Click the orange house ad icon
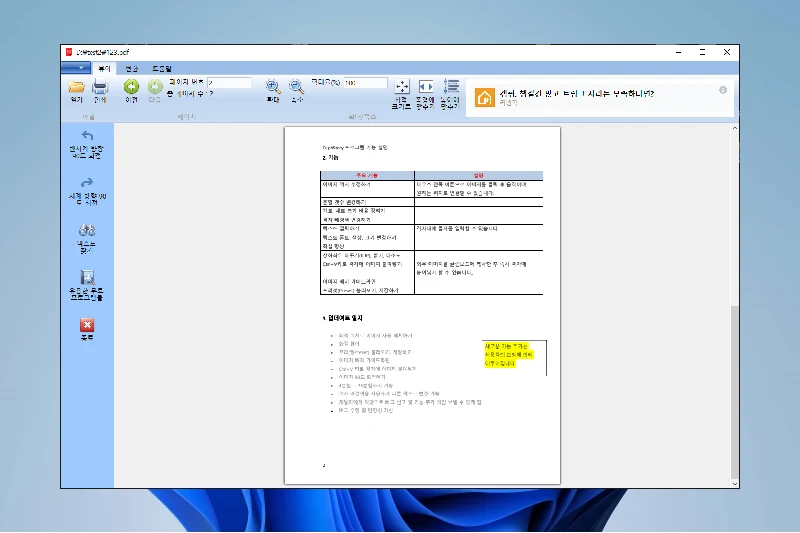 [485, 97]
